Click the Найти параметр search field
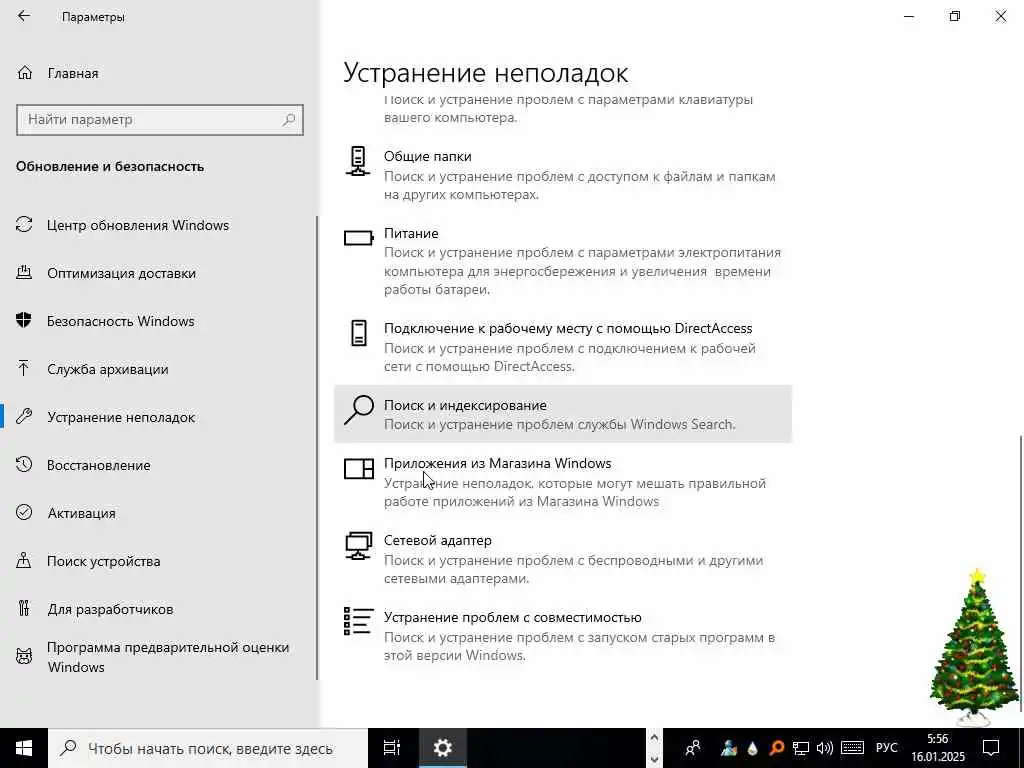The width and height of the screenshot is (1024, 768). tap(159, 120)
